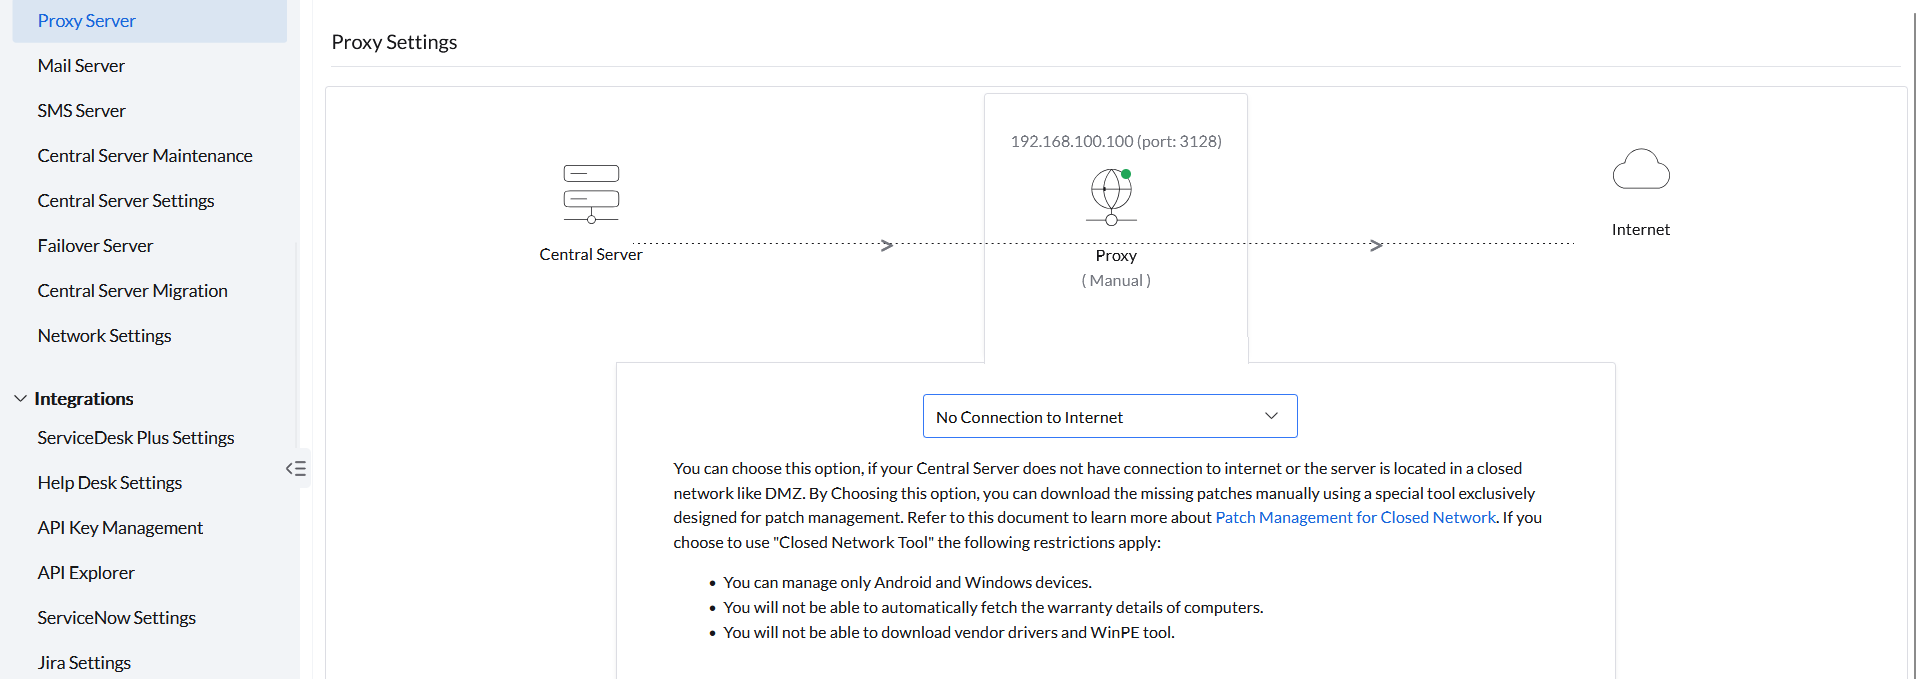Collapse the Integrations section chevron
Screen dimensions: 1918x679
click(20, 398)
